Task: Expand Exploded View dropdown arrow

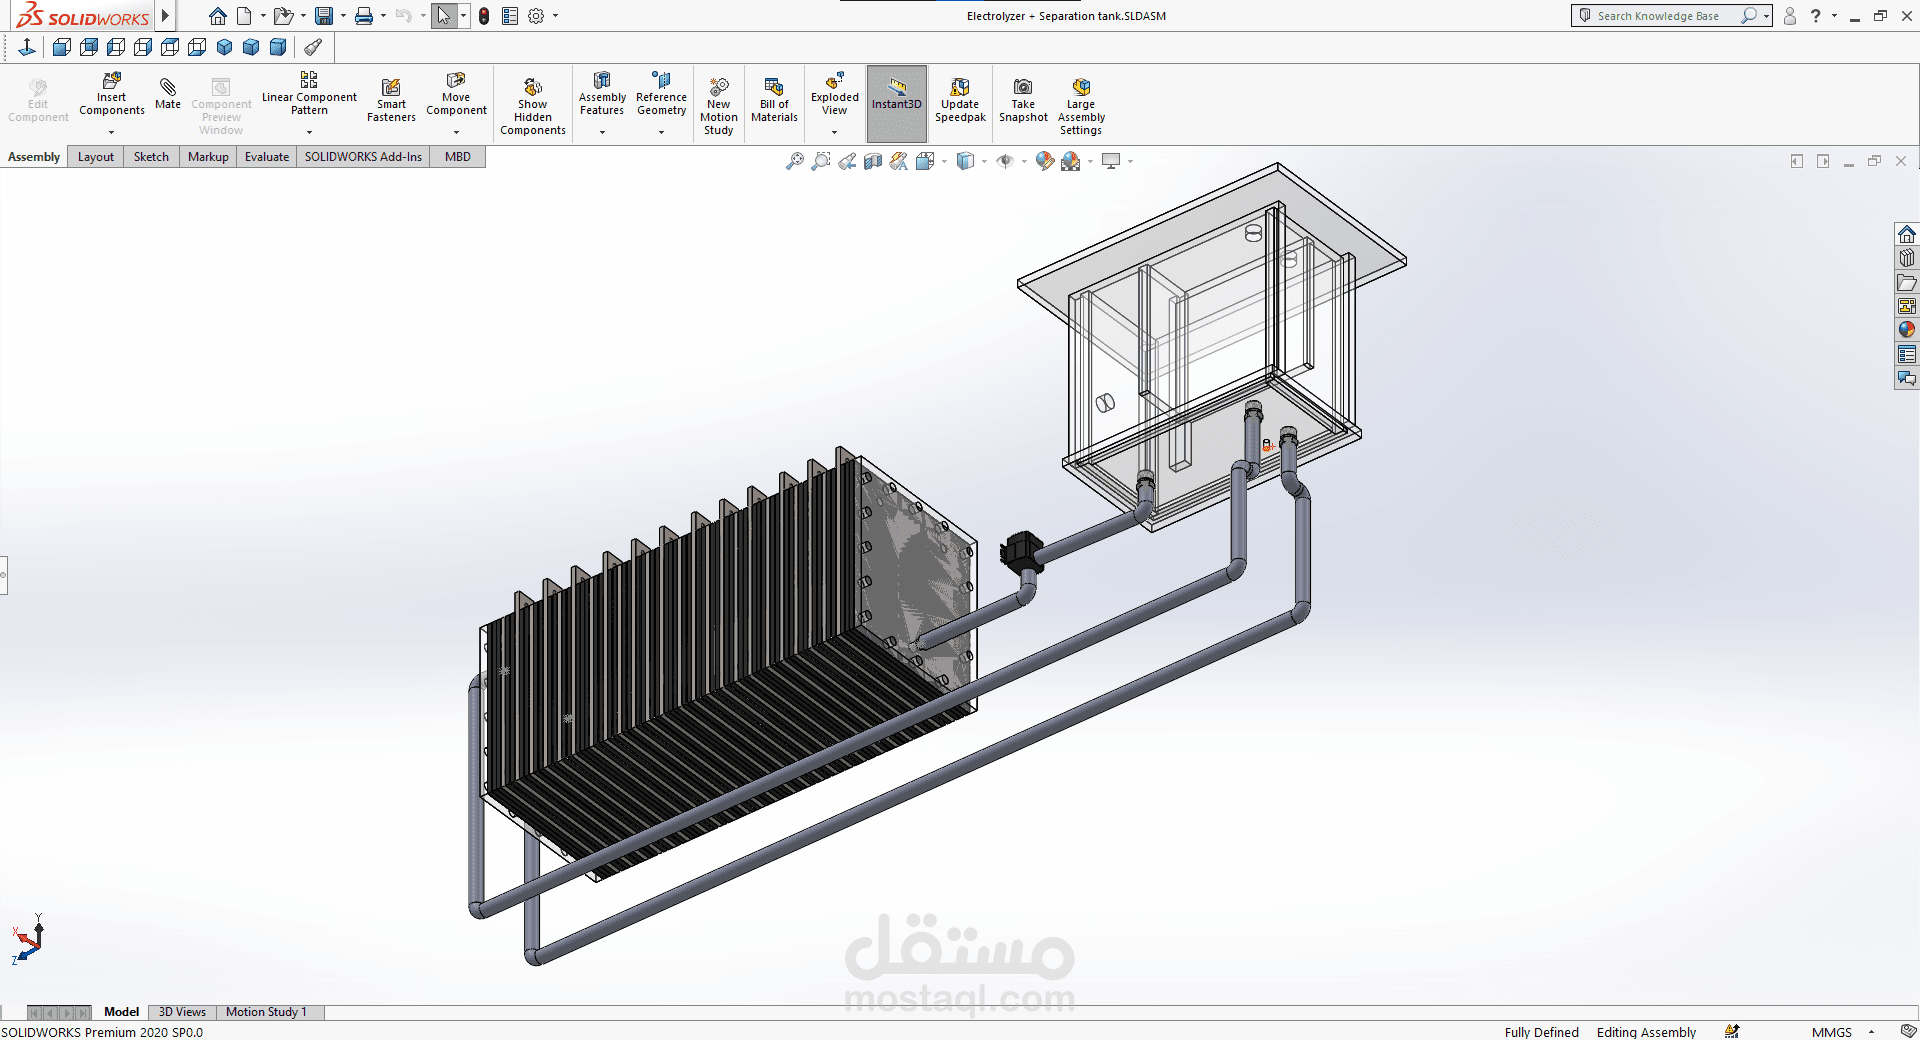Action: tap(834, 132)
